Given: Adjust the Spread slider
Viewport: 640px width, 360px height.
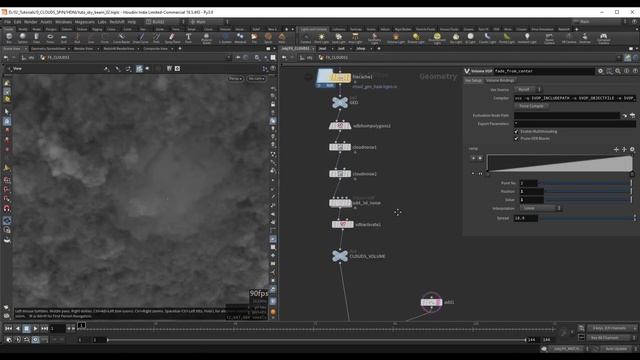Looking at the screenshot, I should click(587, 218).
